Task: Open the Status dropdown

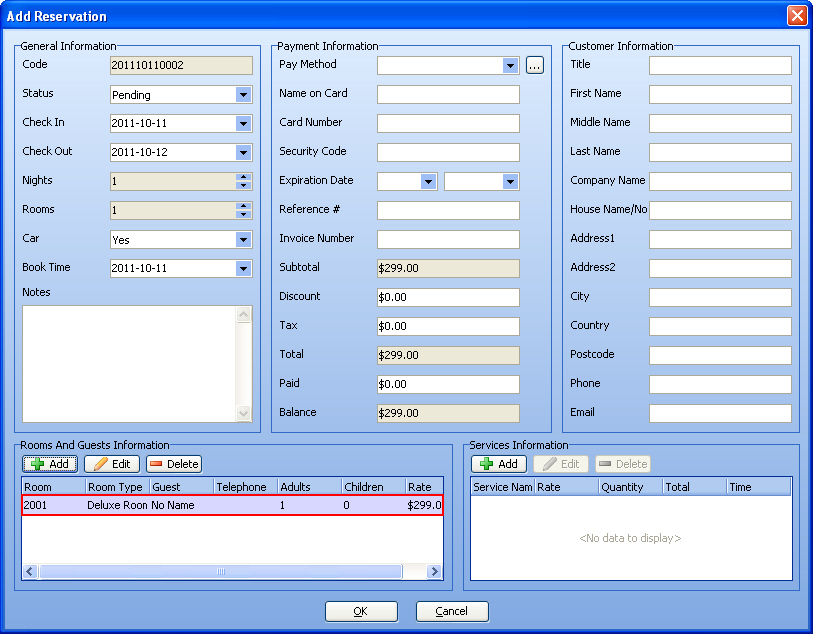Action: 243,95
